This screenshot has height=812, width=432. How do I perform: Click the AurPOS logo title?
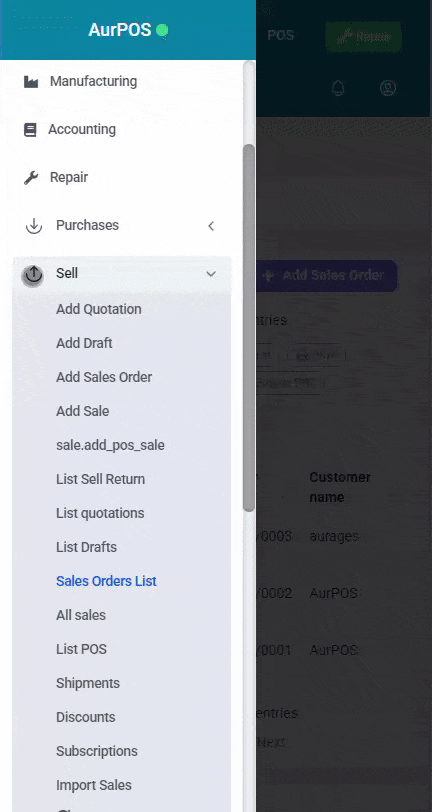click(x=120, y=30)
